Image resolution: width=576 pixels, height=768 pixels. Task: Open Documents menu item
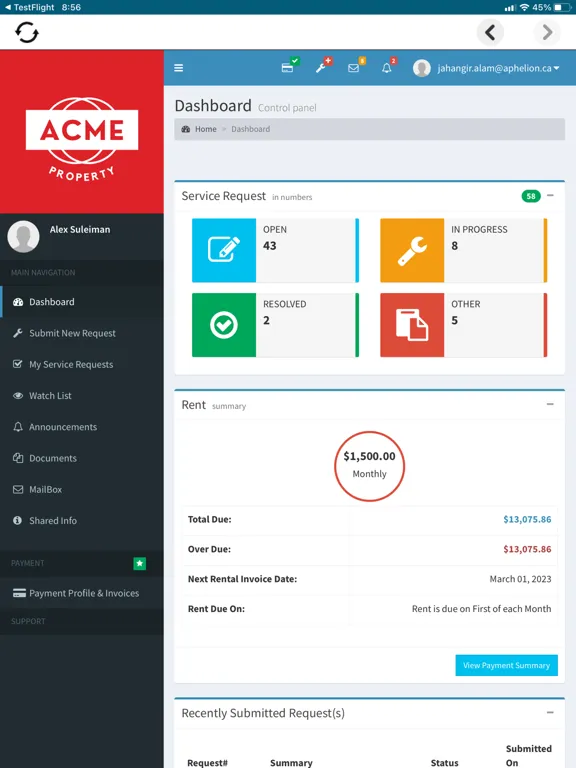pos(82,458)
